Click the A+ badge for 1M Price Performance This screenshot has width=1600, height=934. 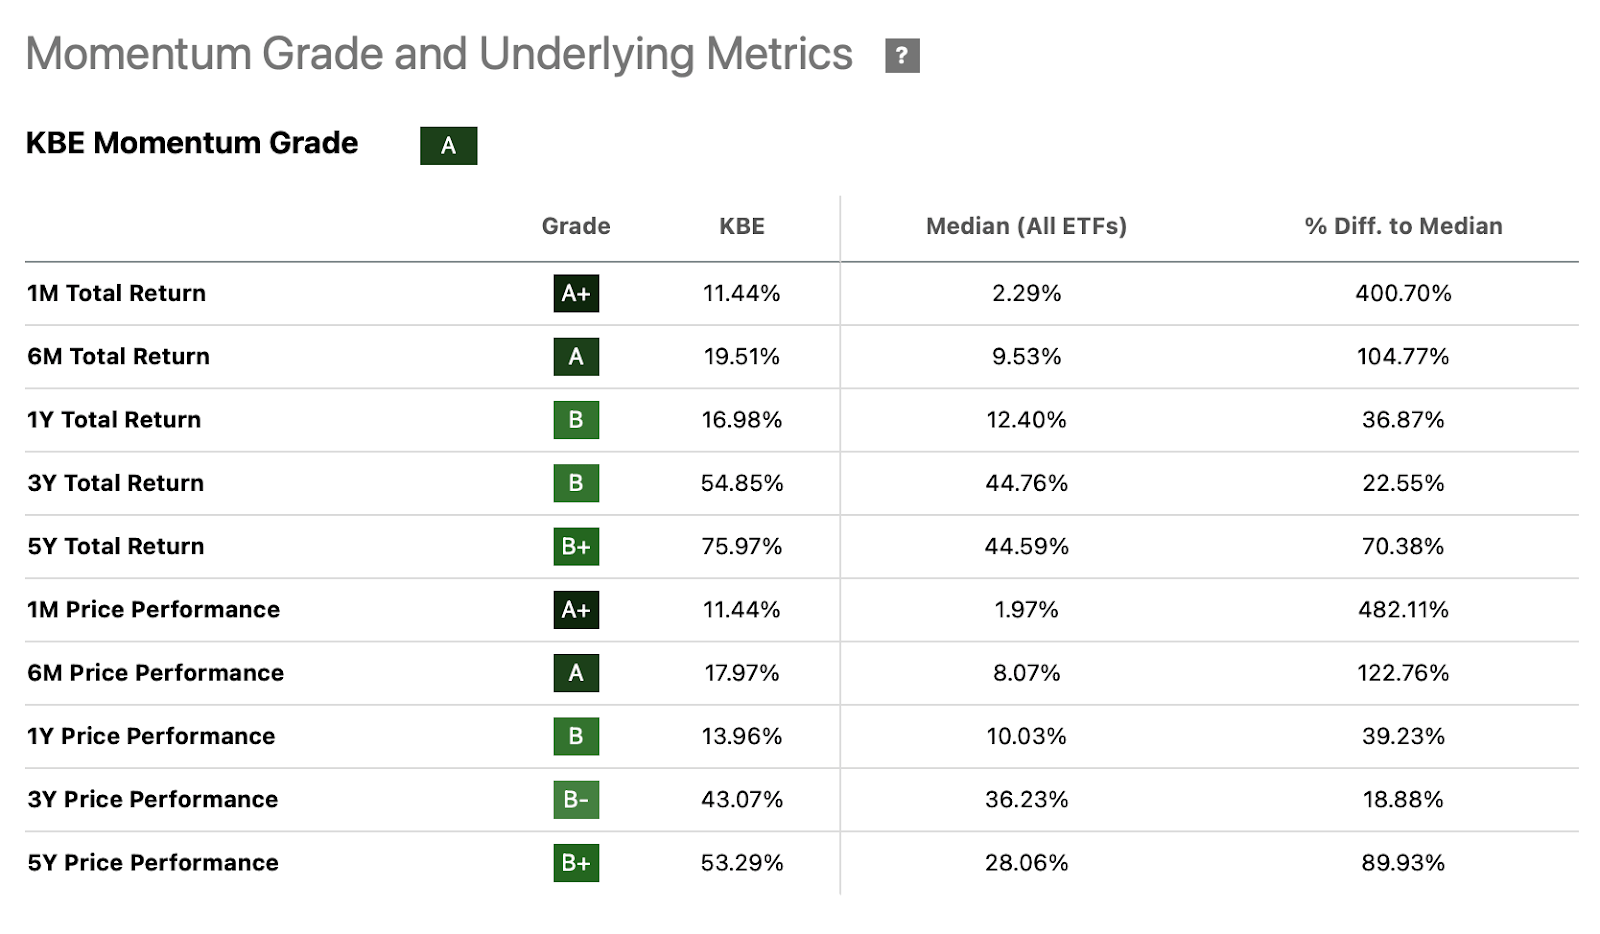pyautogui.click(x=576, y=610)
